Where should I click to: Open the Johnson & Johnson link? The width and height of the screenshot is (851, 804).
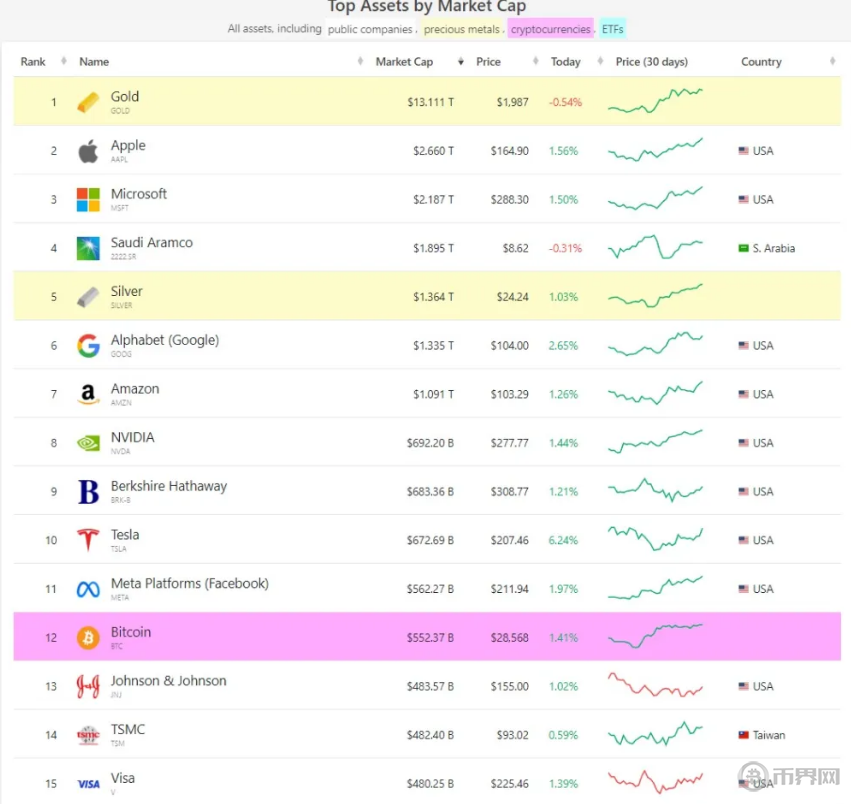[x=169, y=681]
